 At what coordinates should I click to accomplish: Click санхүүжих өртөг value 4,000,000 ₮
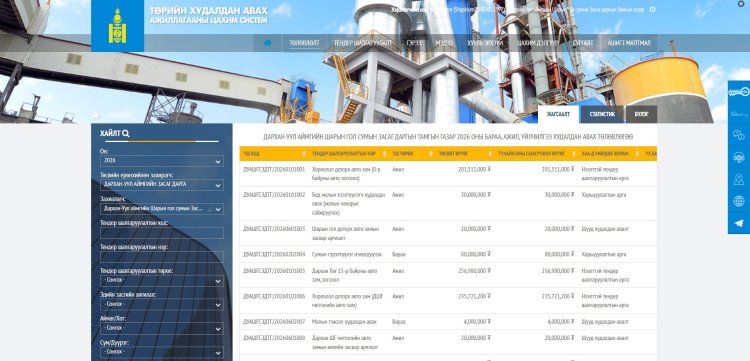coord(561,322)
